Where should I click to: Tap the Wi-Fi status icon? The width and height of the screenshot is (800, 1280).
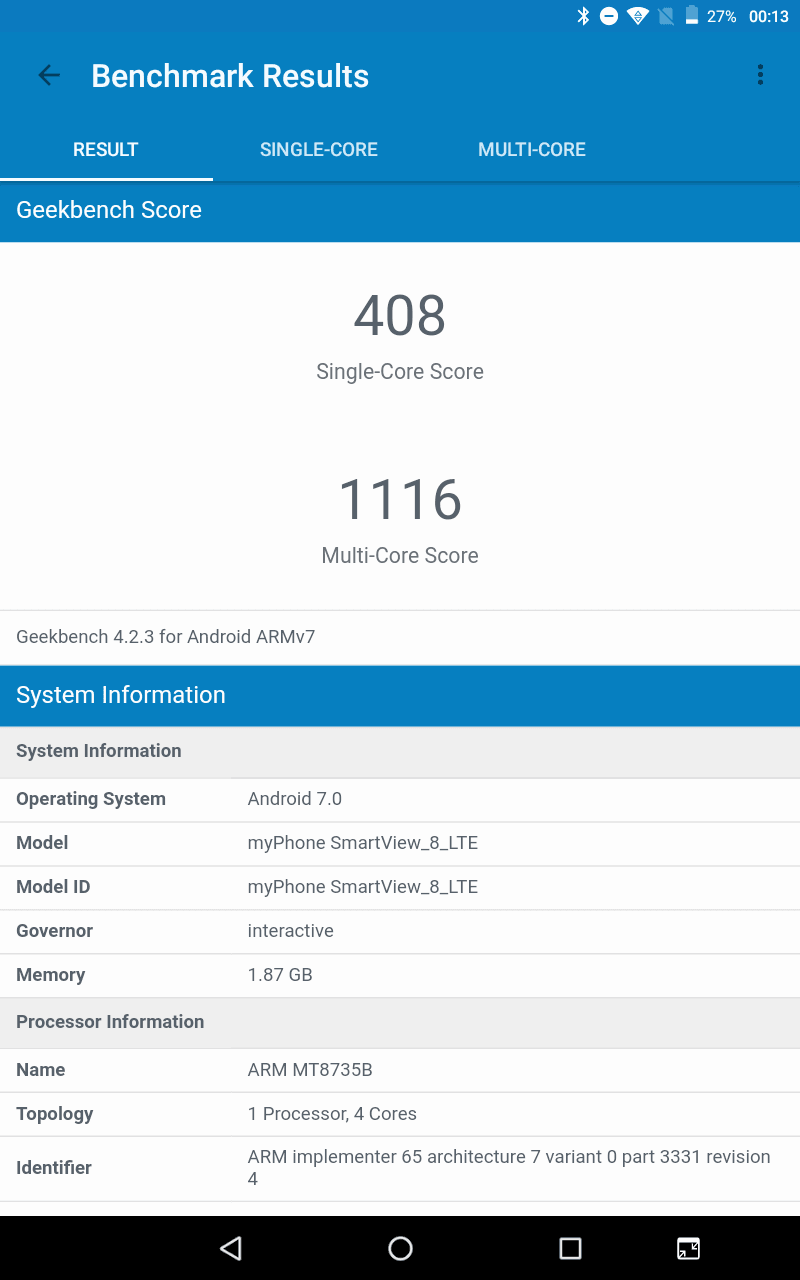[x=638, y=16]
